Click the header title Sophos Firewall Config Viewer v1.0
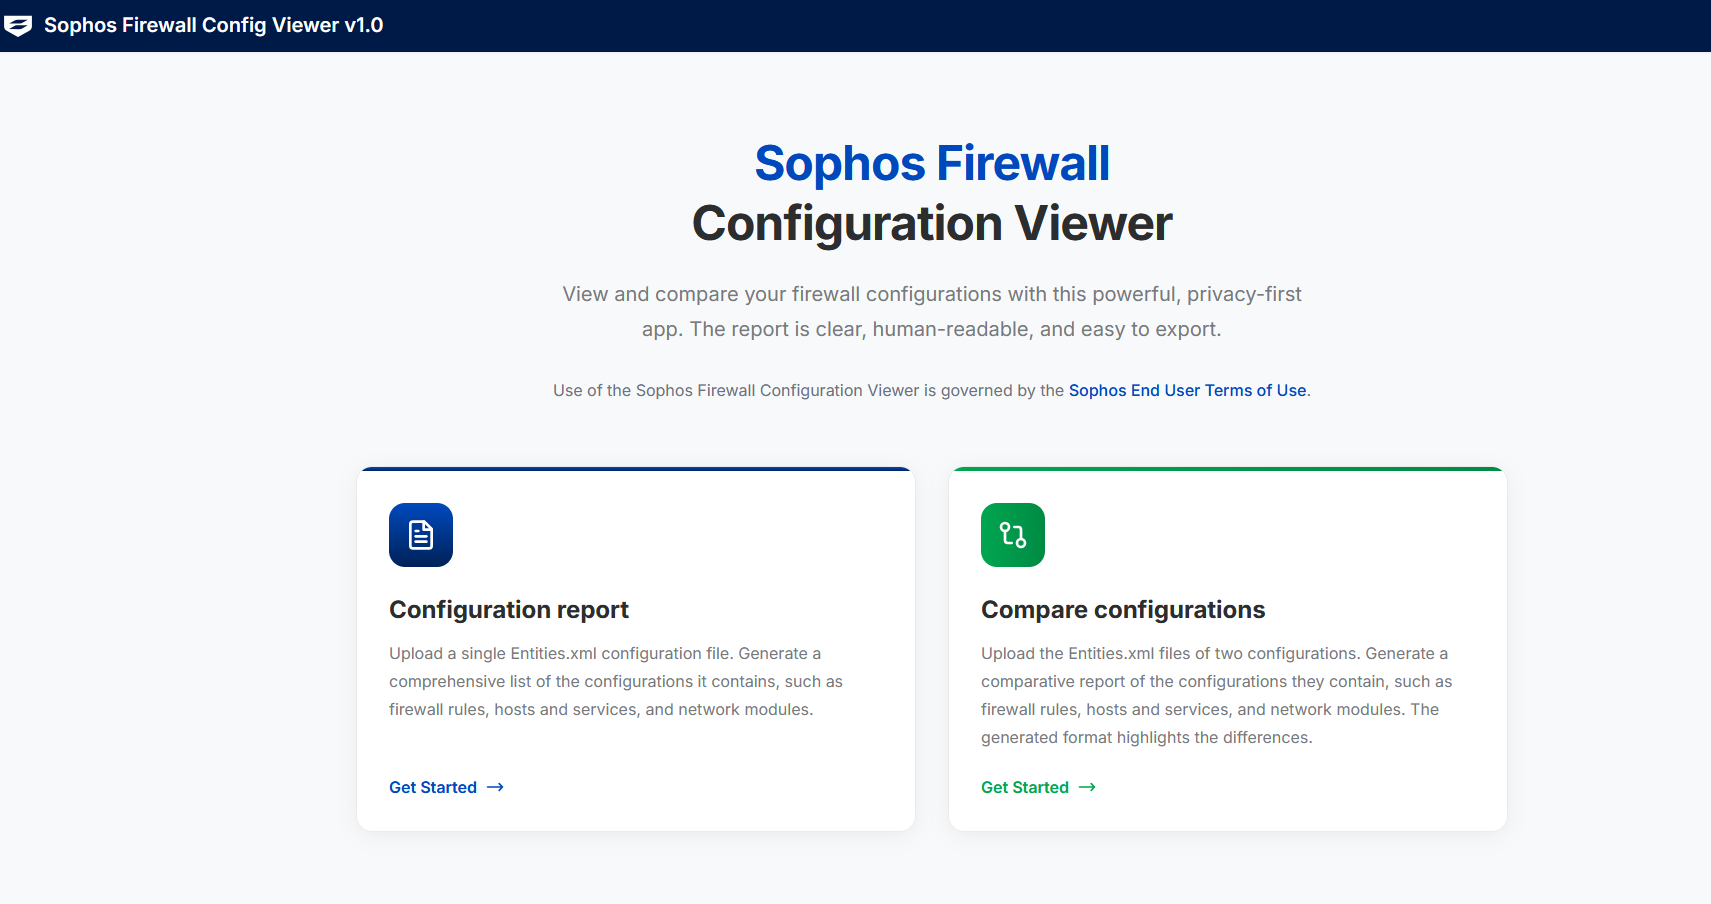Viewport: 1711px width, 904px height. click(x=214, y=25)
